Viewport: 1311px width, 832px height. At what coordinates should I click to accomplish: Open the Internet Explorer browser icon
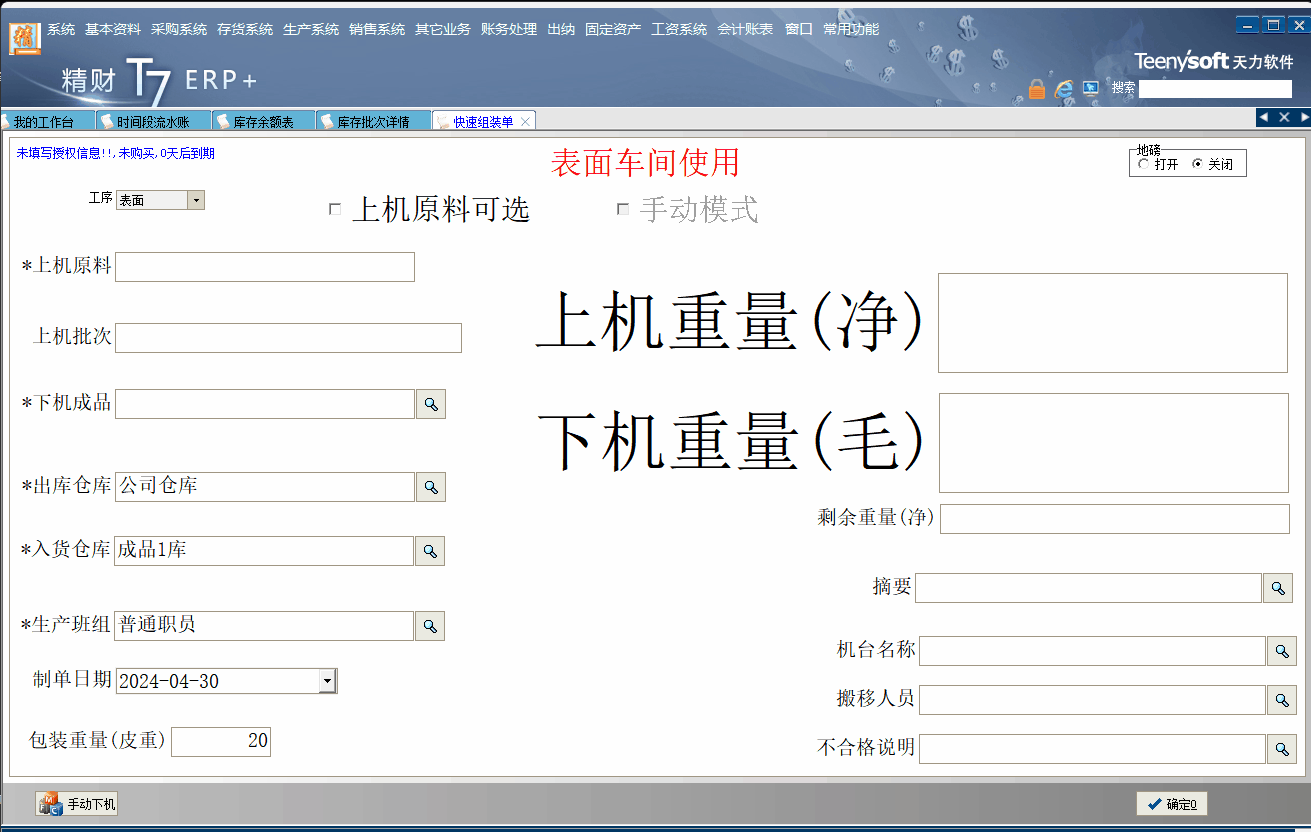(1064, 89)
